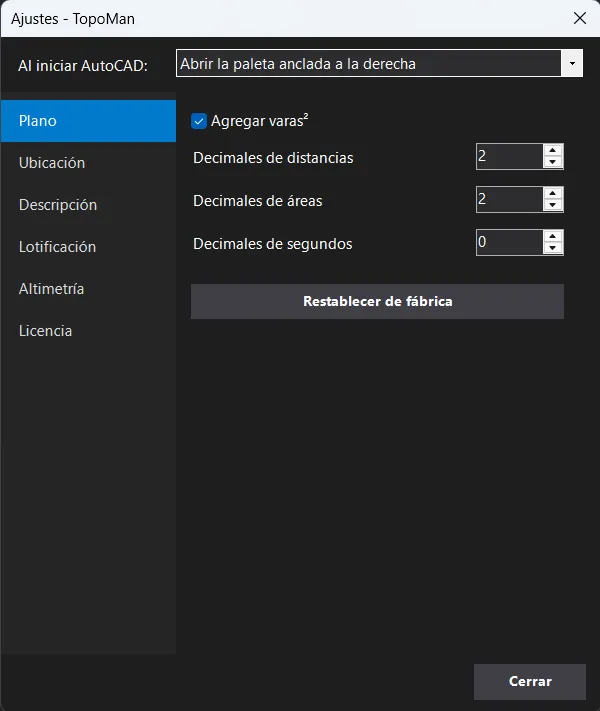Open the Descripción tab

tap(88, 205)
